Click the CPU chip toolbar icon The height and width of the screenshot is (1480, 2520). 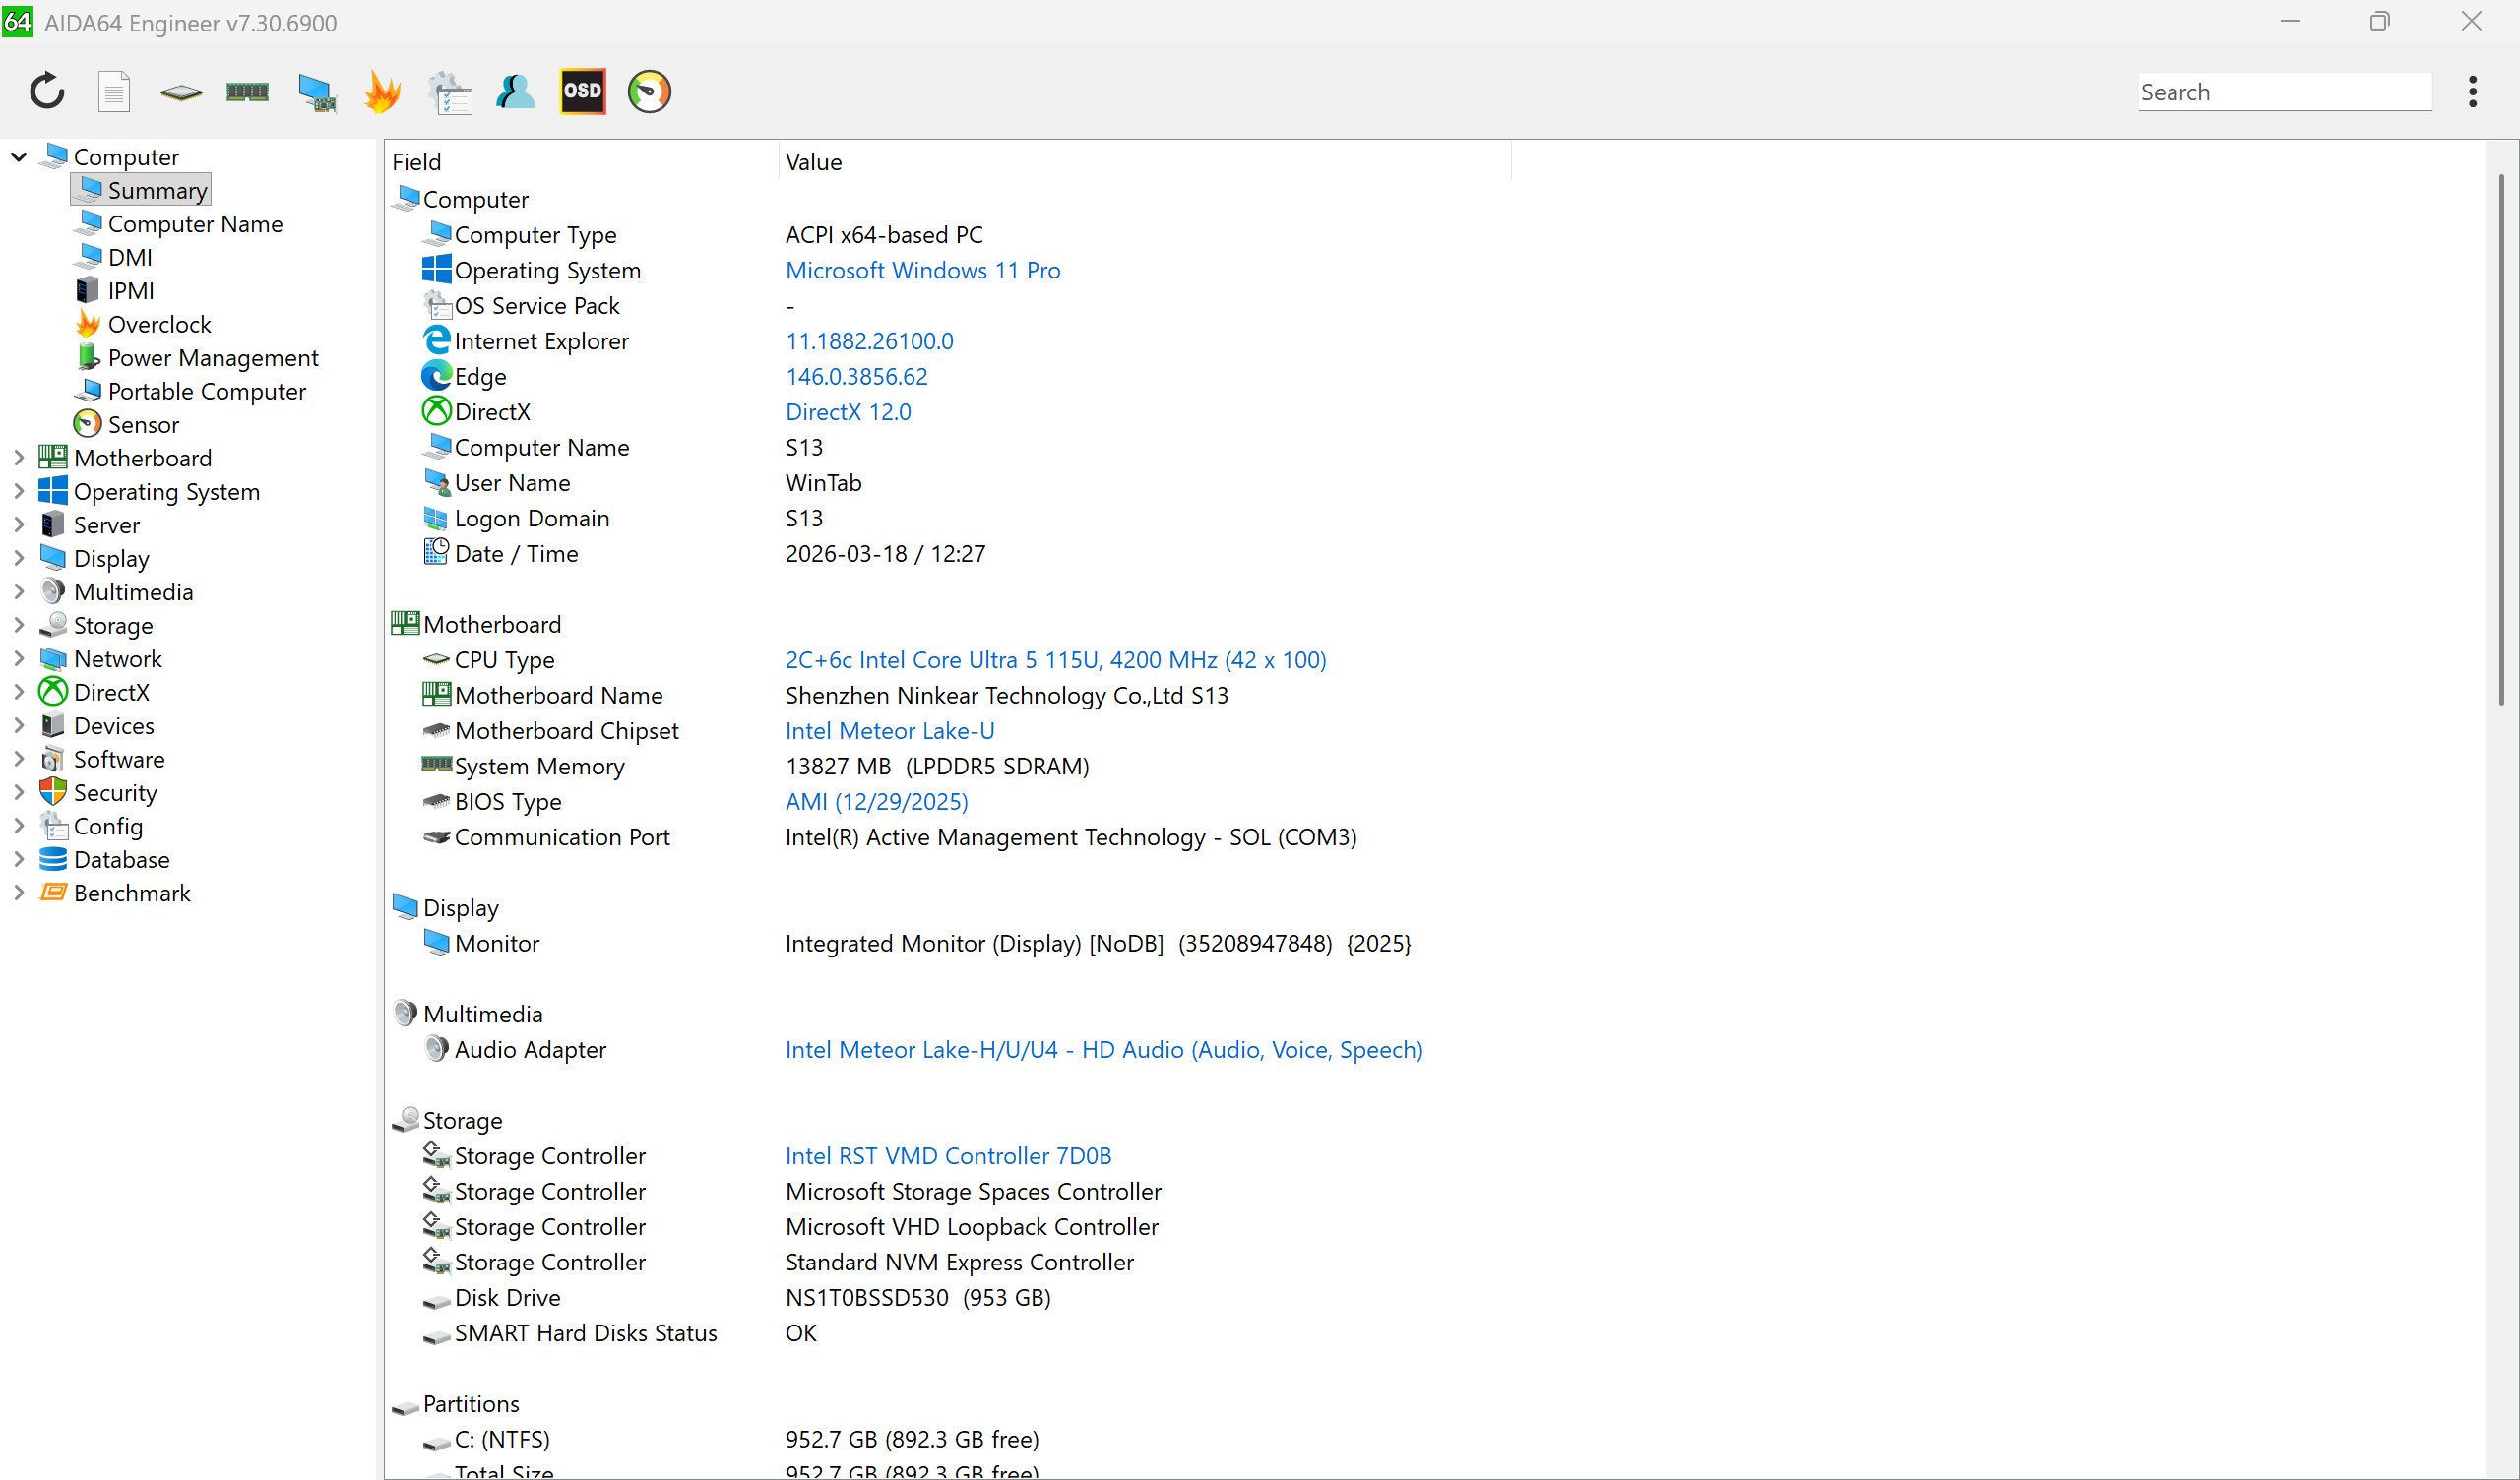coord(181,92)
